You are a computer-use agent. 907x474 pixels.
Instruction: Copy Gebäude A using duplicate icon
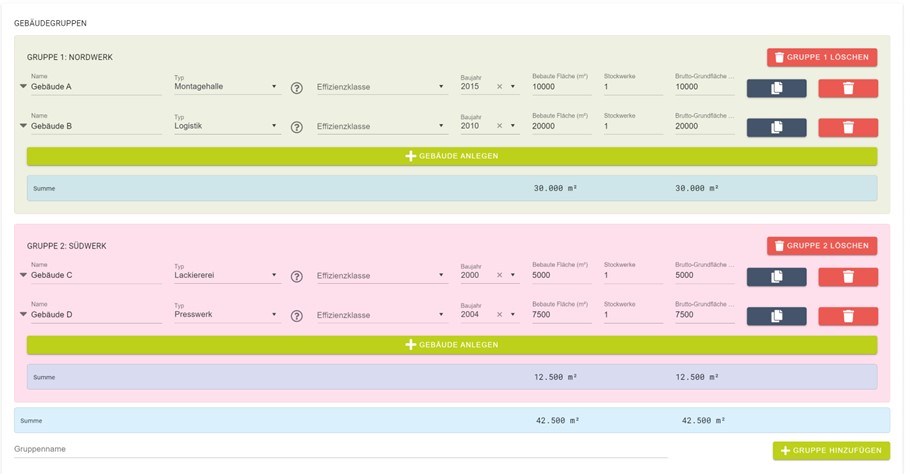pyautogui.click(x=776, y=88)
